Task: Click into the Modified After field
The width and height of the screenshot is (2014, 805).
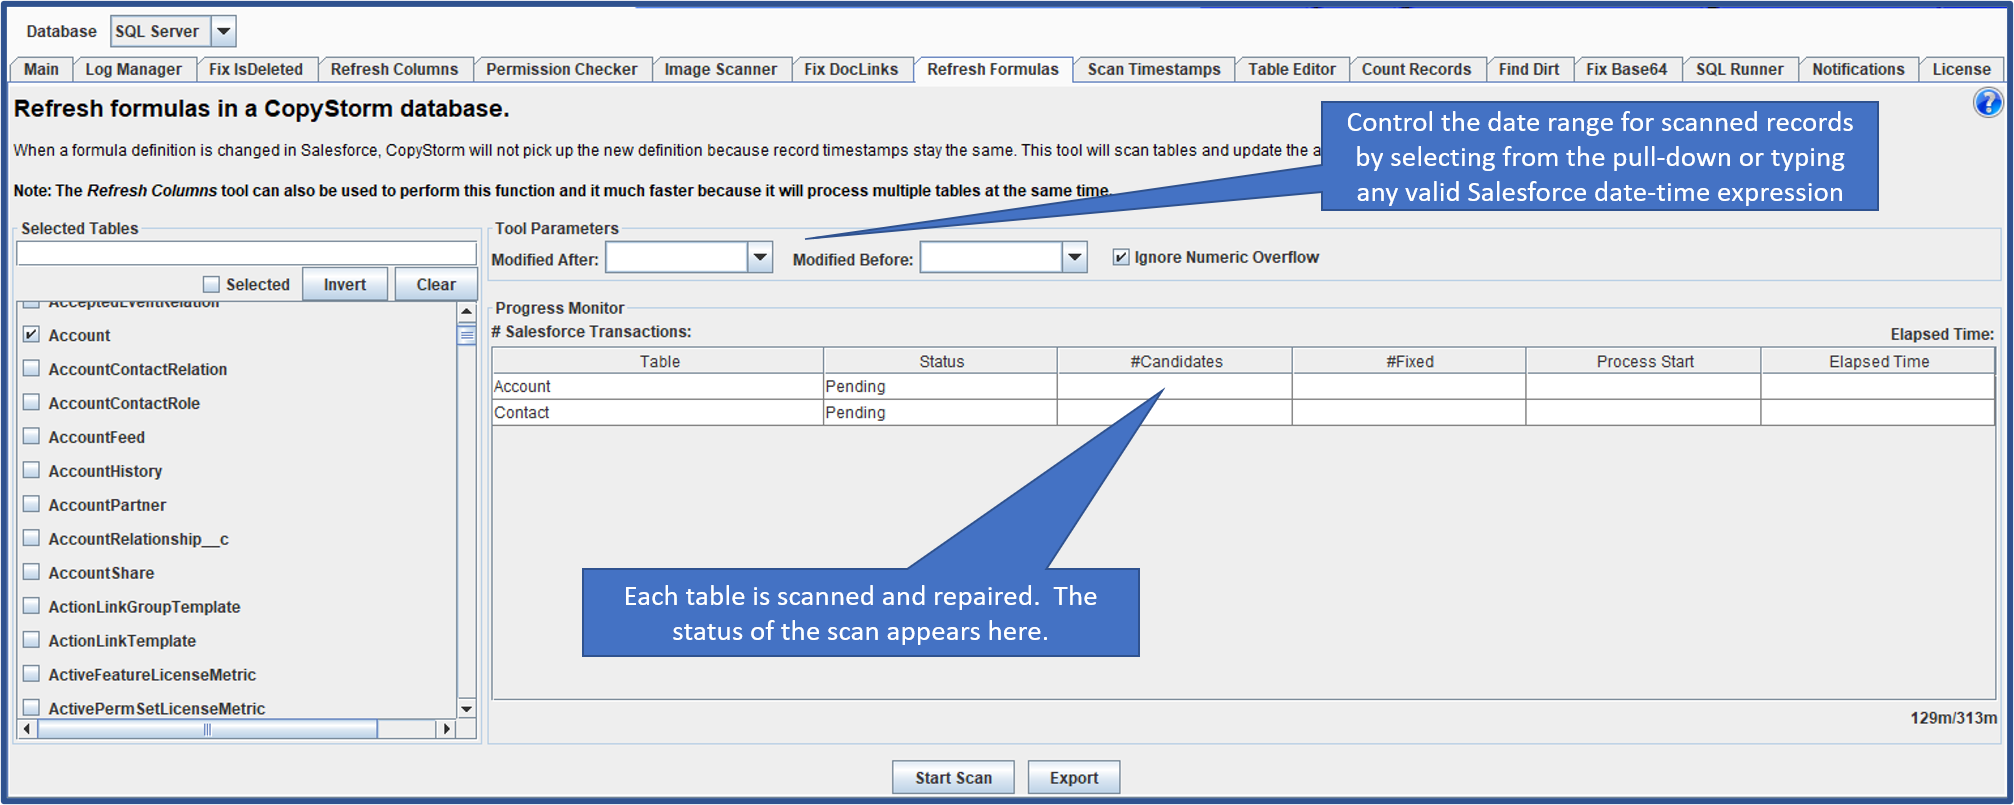Action: click(677, 258)
